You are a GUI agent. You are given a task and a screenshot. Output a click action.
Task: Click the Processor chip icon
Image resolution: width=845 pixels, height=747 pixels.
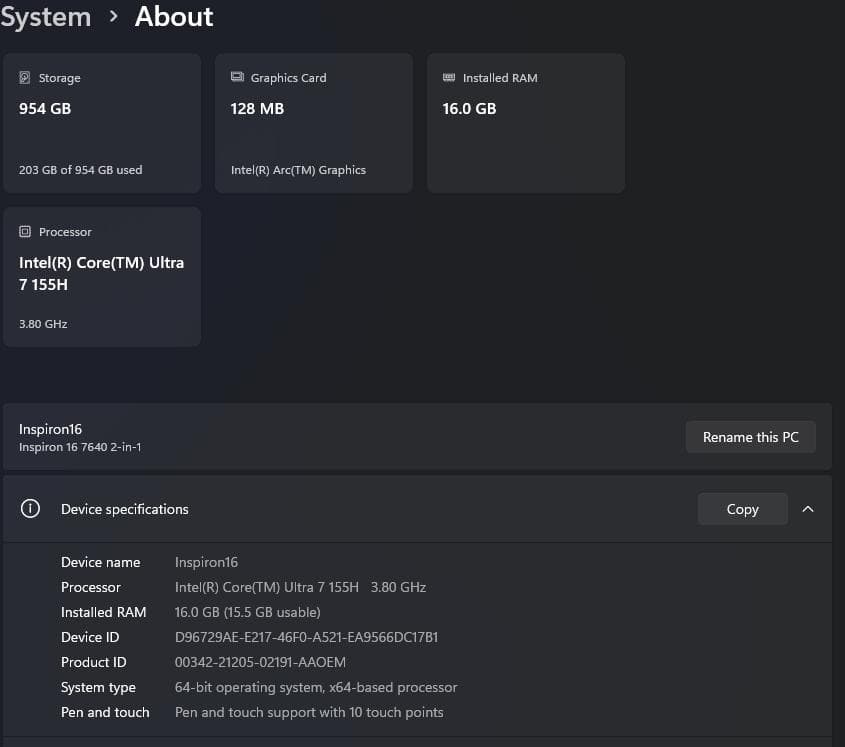coord(25,232)
